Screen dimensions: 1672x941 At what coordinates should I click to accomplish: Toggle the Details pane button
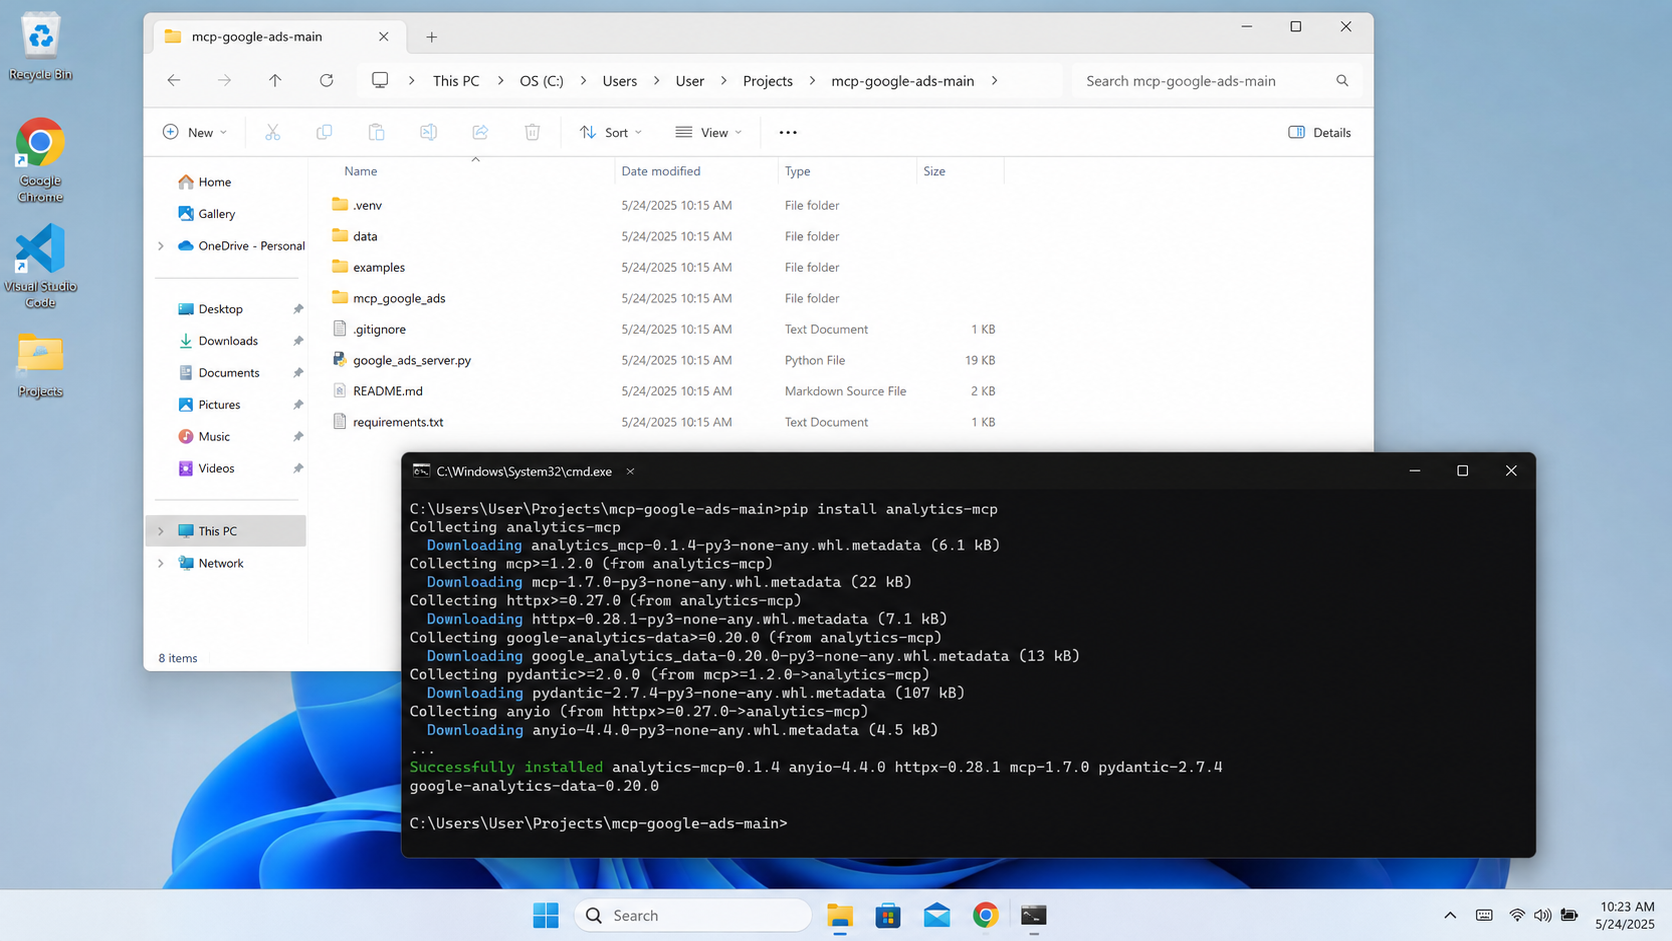click(1320, 132)
